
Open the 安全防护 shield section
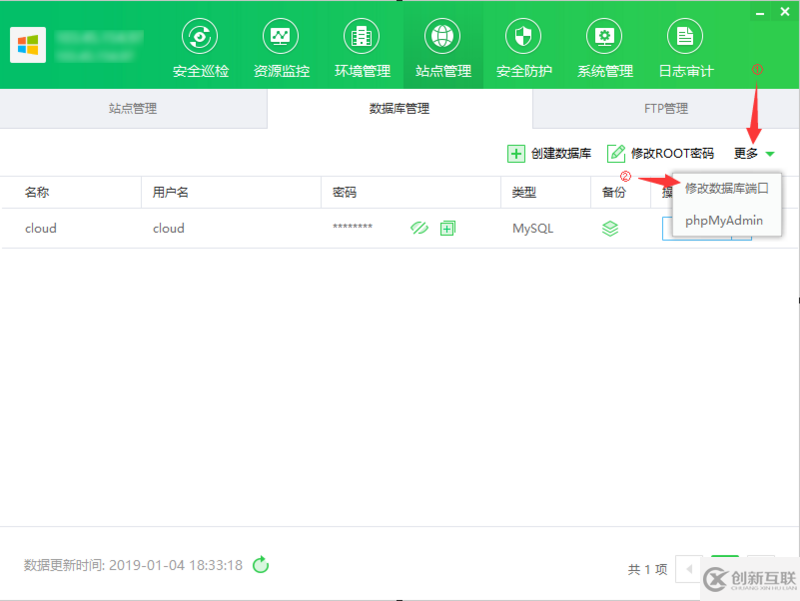tap(524, 48)
